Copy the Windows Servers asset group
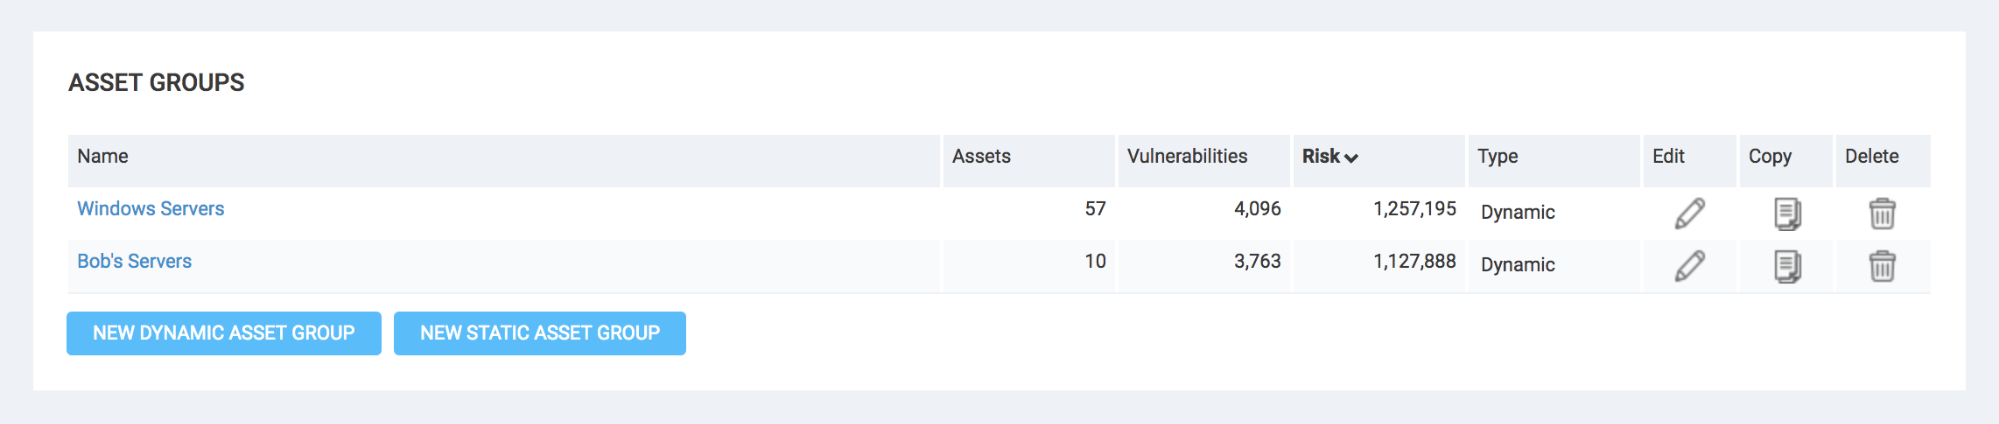Screen dimensions: 1999x424 click(1787, 213)
